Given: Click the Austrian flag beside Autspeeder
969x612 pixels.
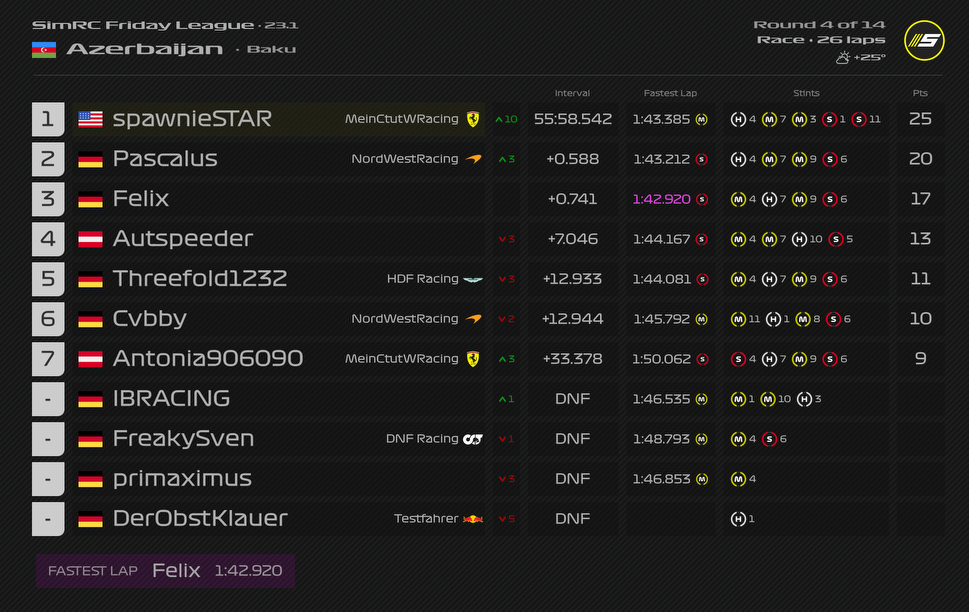Looking at the screenshot, I should tap(90, 239).
